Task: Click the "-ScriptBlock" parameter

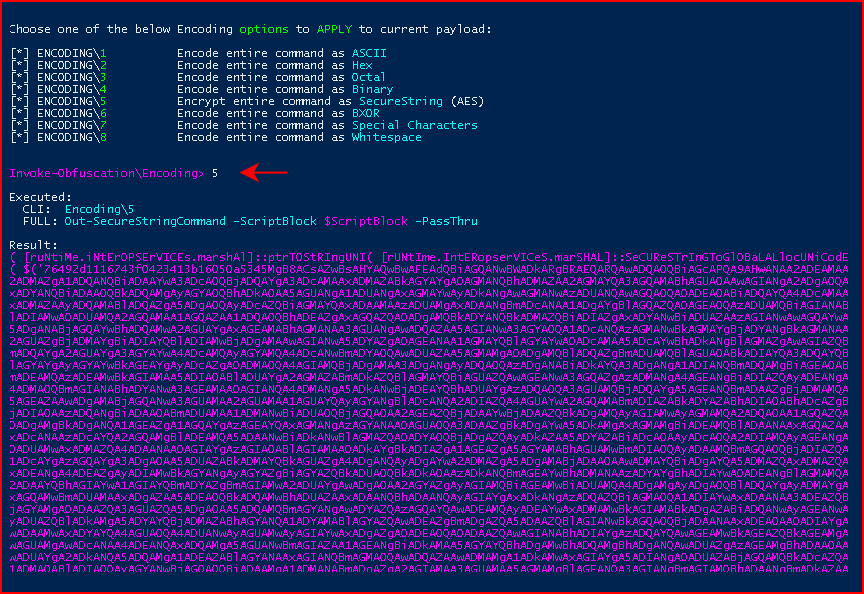Action: click(x=274, y=222)
